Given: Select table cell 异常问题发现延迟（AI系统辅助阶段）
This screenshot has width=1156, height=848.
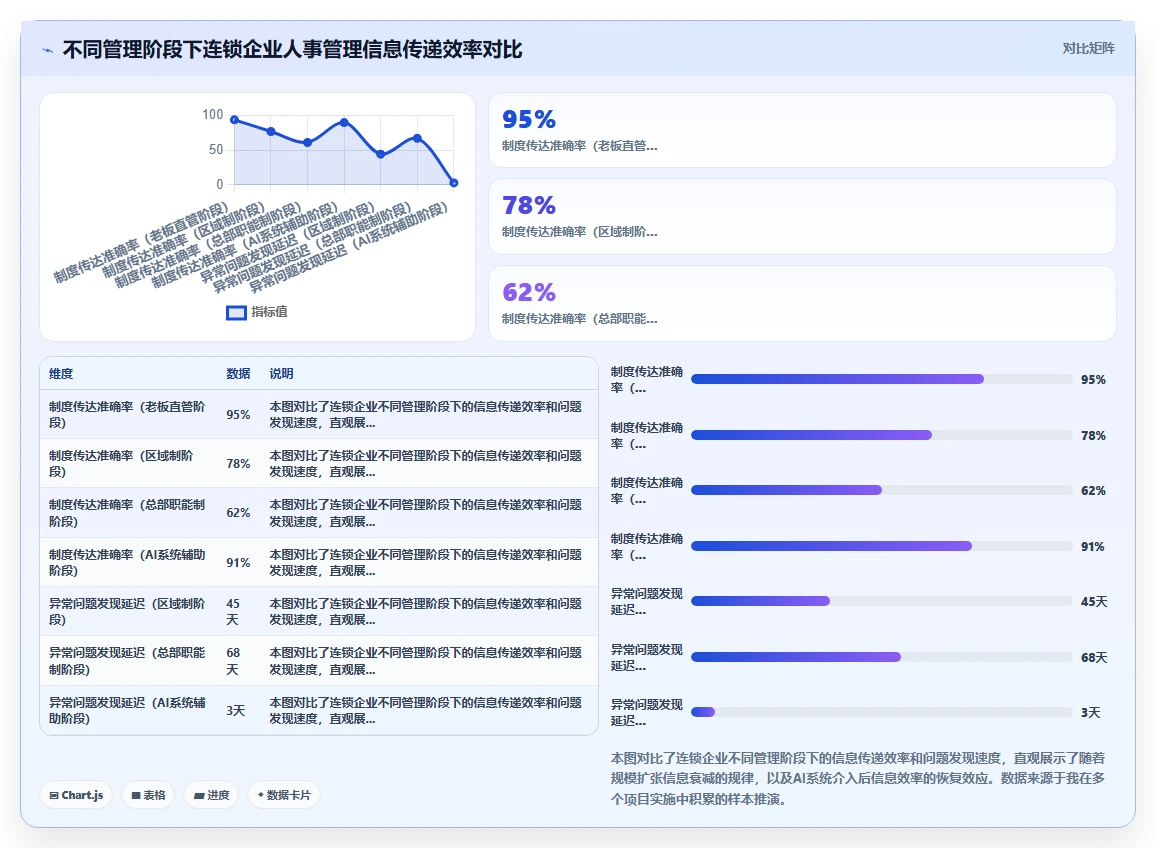Looking at the screenshot, I should pyautogui.click(x=128, y=710).
